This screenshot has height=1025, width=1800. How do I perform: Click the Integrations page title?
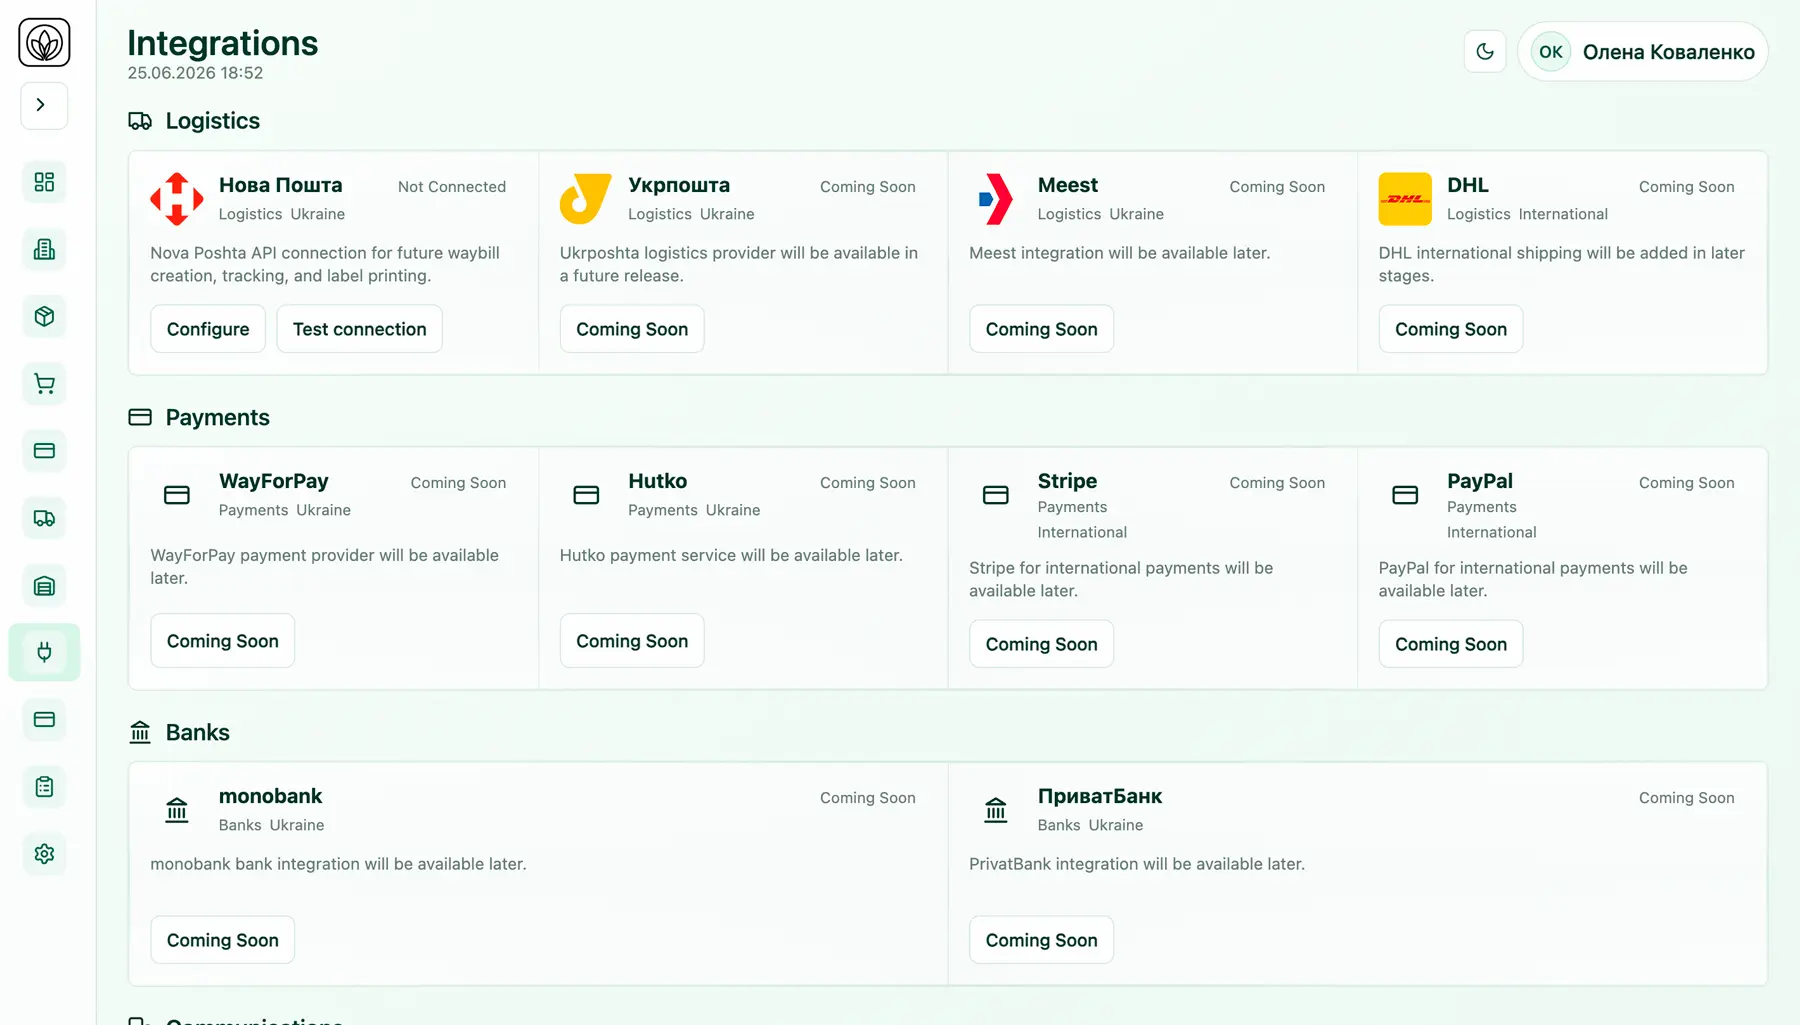click(223, 43)
